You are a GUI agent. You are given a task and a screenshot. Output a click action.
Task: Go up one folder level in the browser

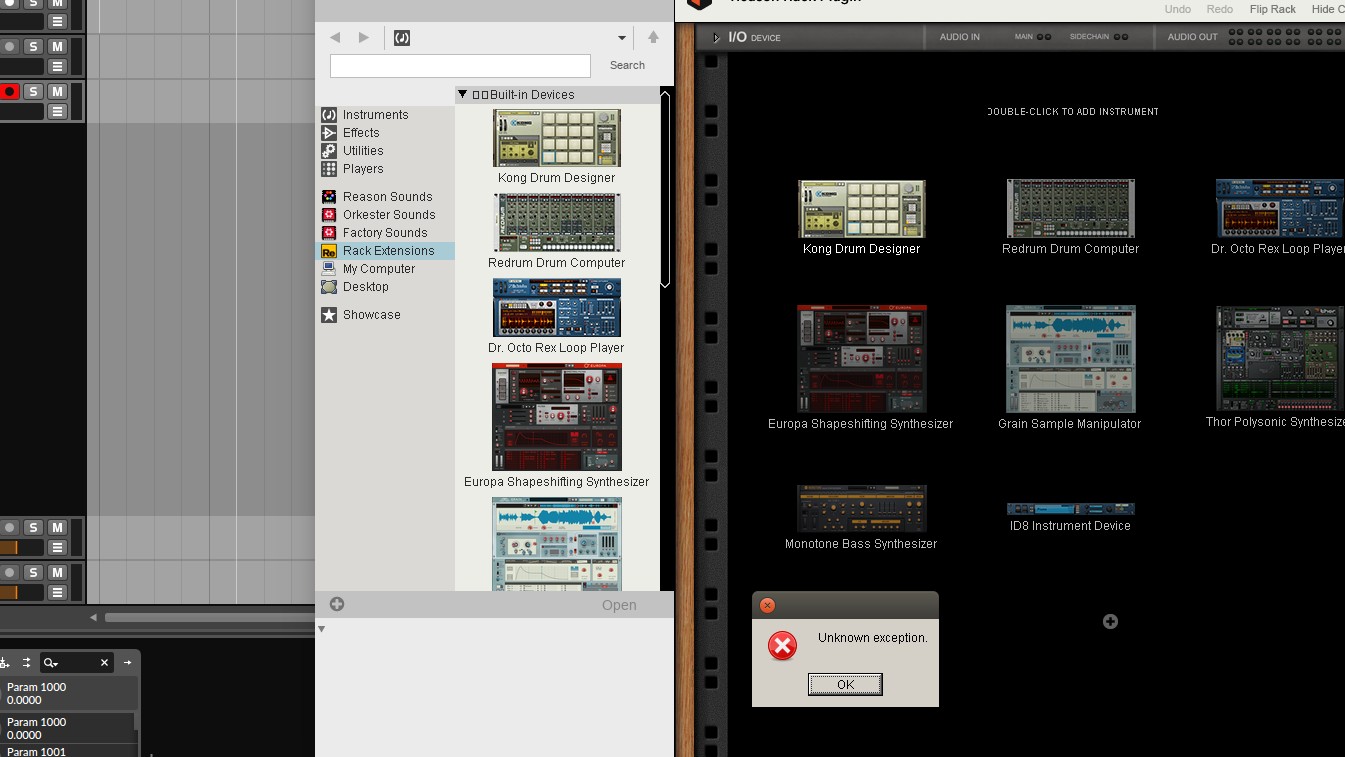[653, 37]
